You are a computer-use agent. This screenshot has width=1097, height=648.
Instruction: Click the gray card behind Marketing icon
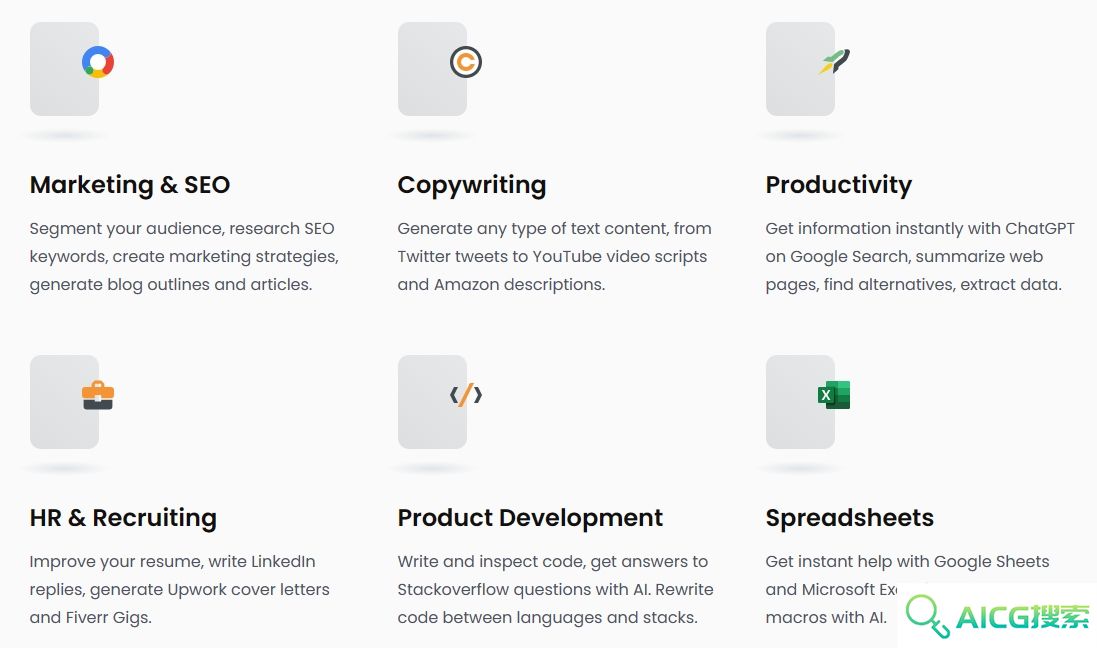pyautogui.click(x=64, y=69)
